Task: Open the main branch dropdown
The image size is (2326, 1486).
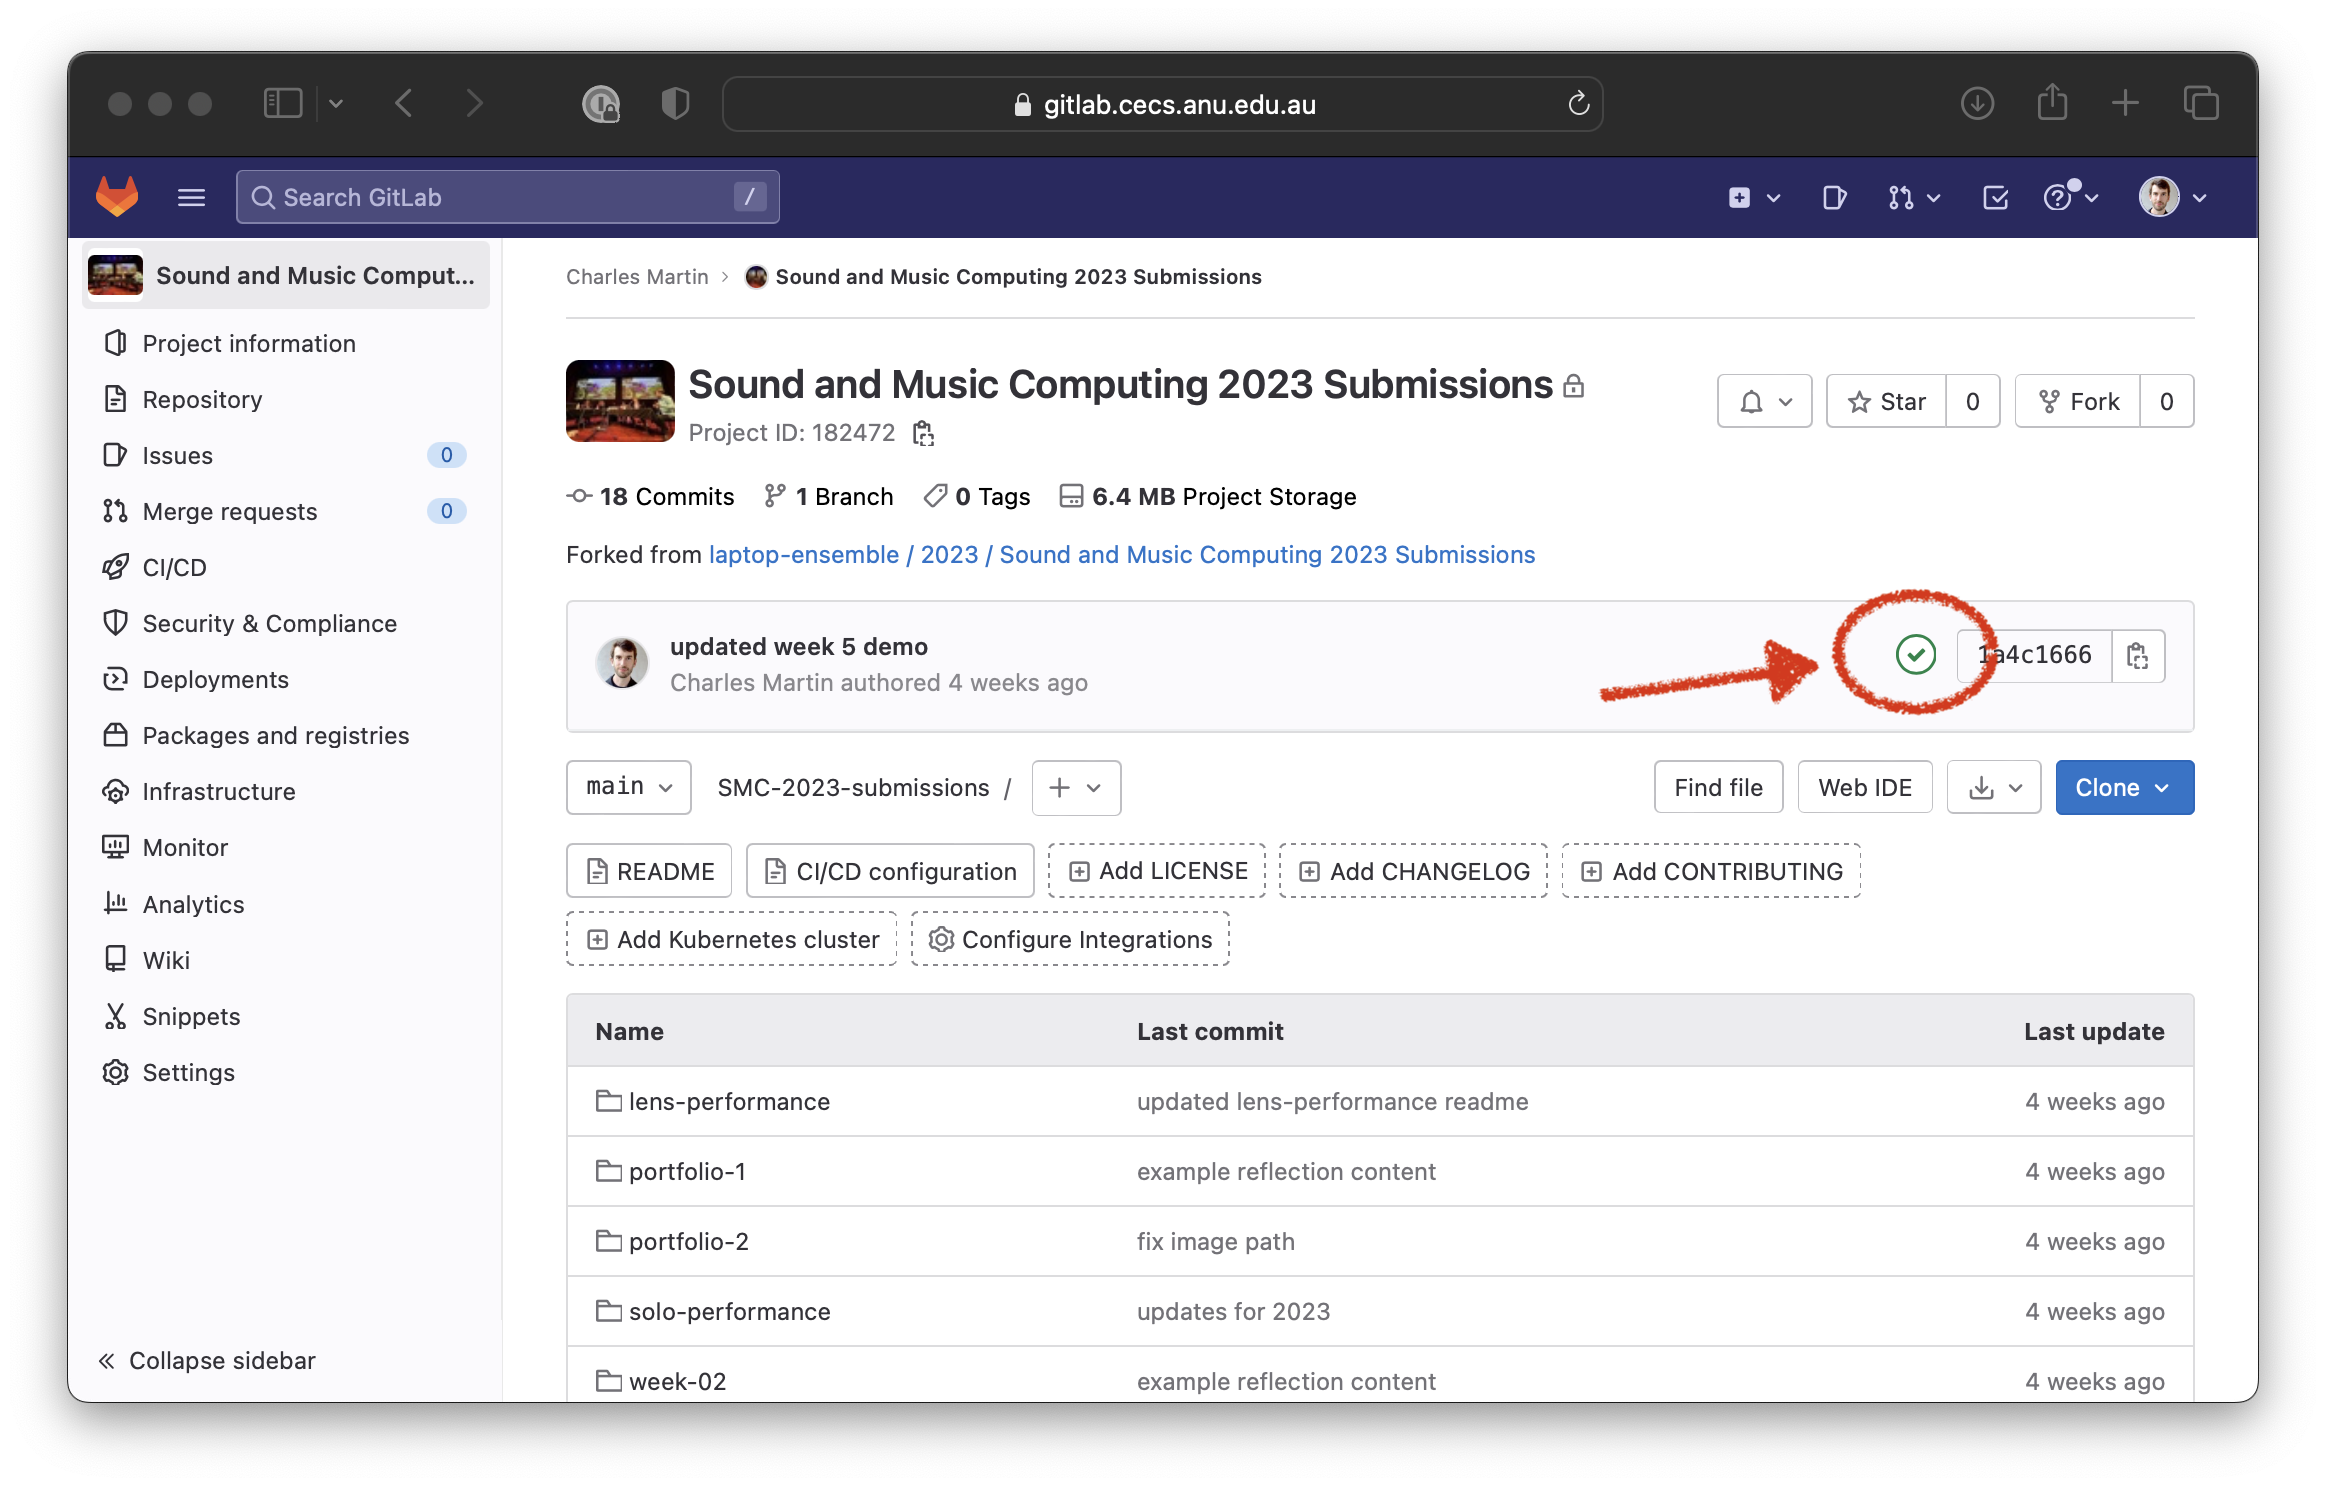Action: 628,787
